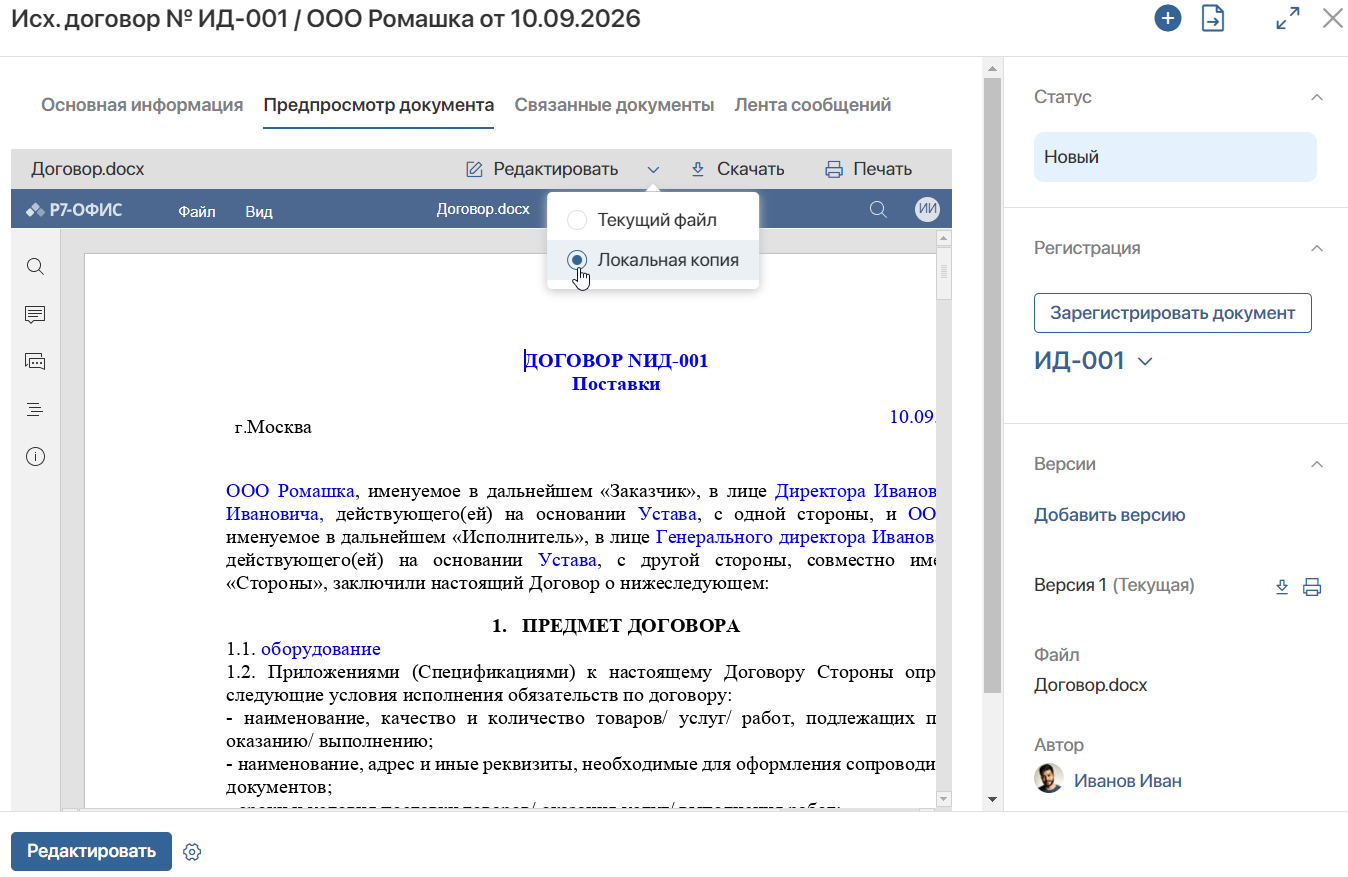The image size is (1348, 877).
Task: Collapse the Версии section
Action: 1317,464
